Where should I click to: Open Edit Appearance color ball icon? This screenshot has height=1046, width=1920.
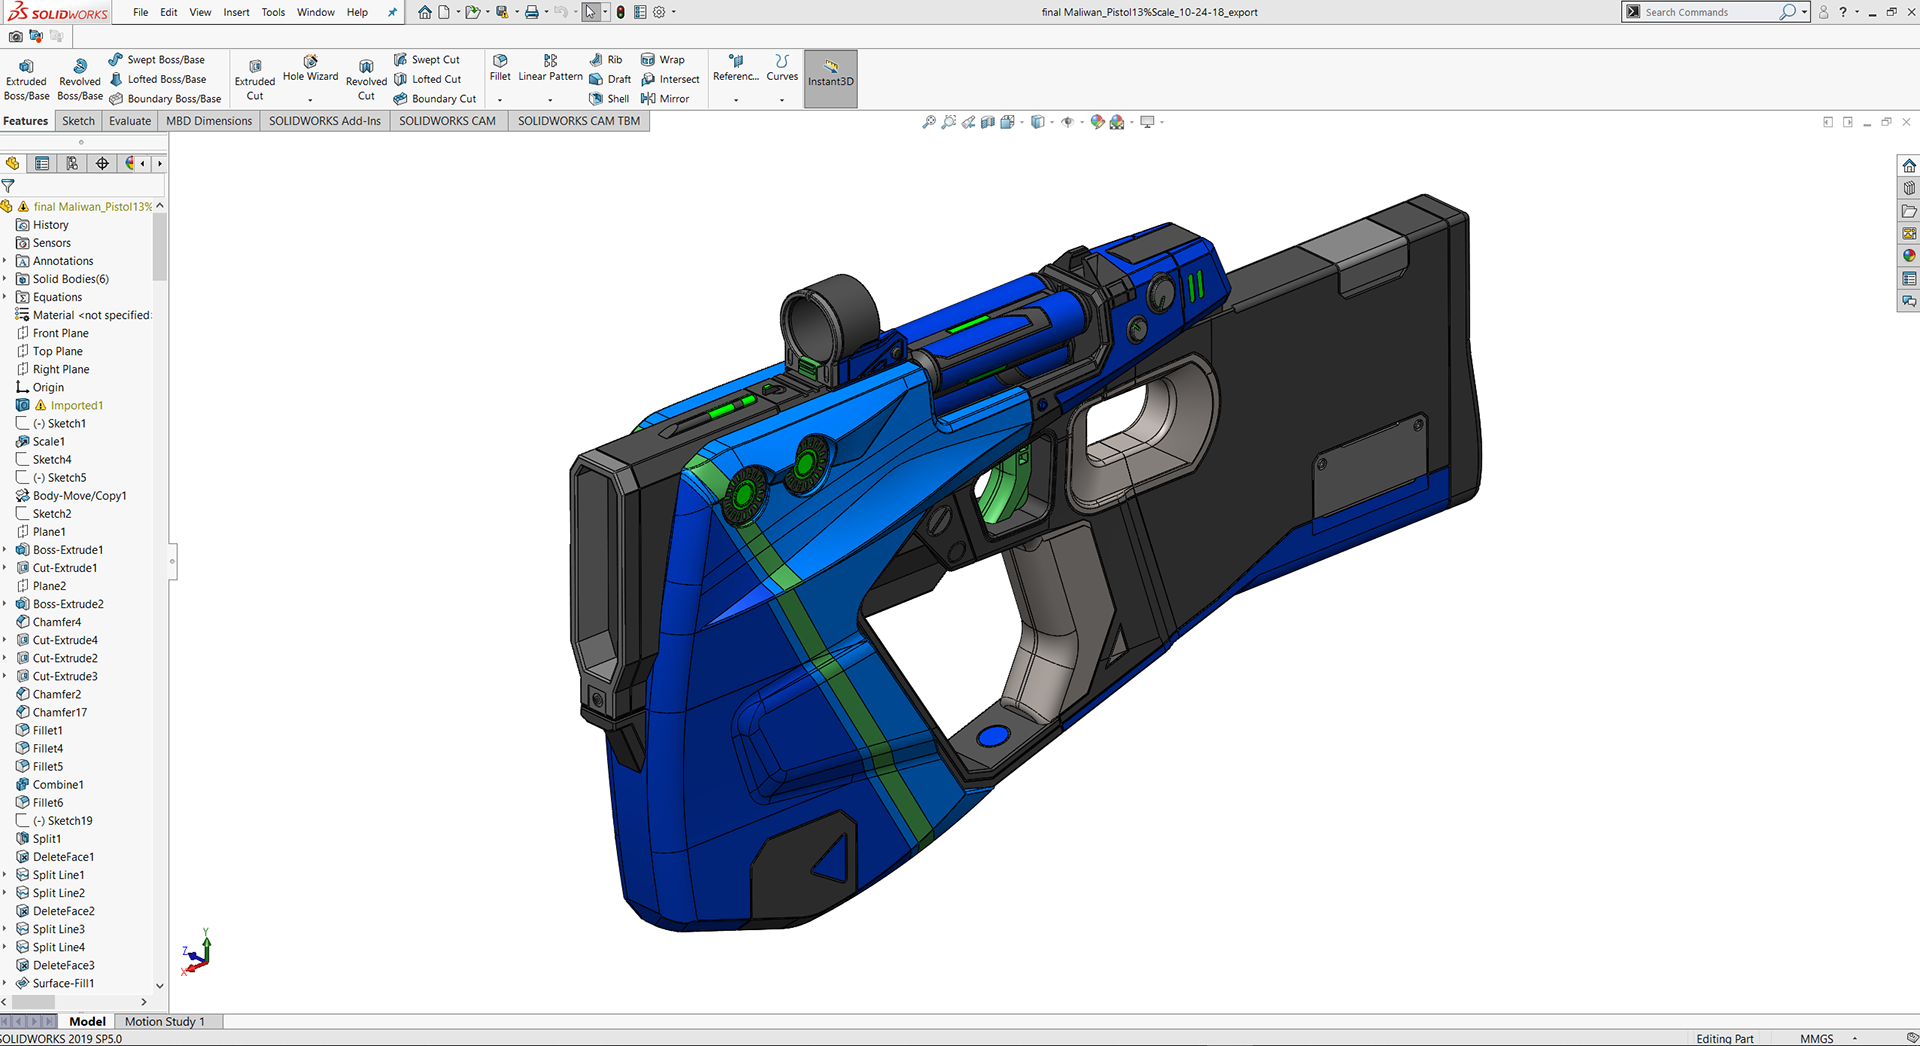(1097, 122)
